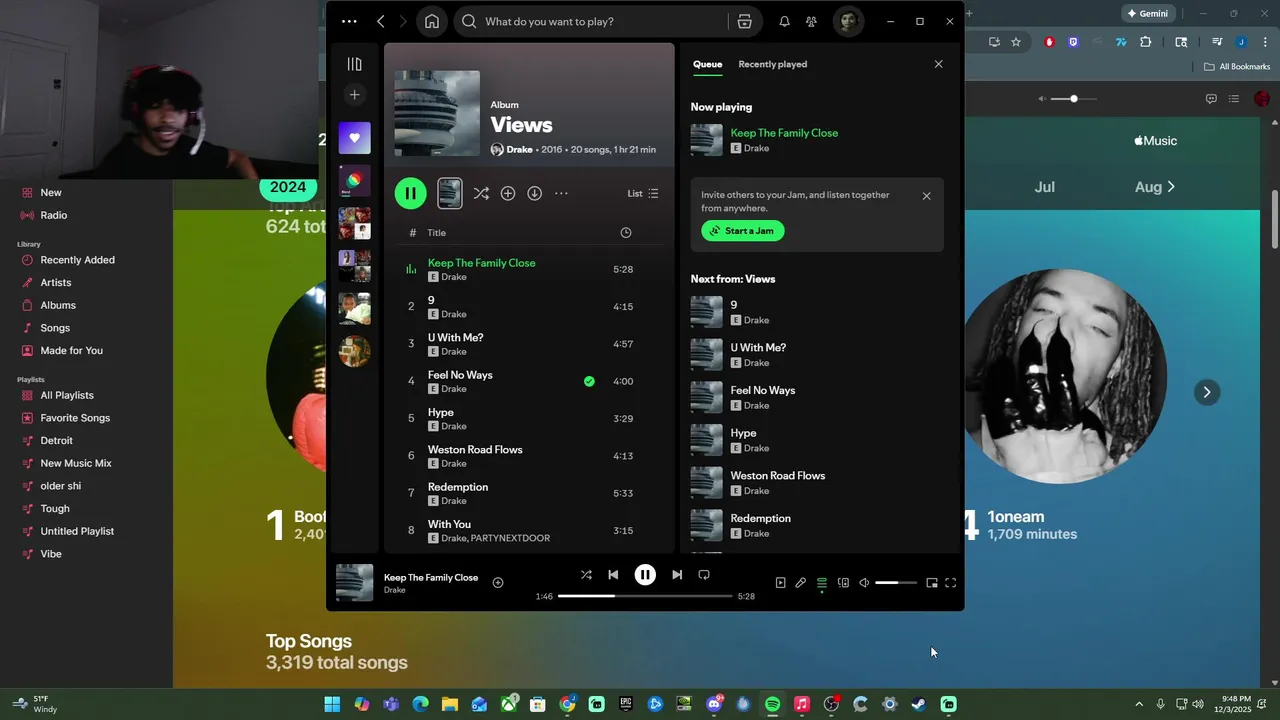This screenshot has width=1280, height=720.
Task: Adjust Apple Music volume slider
Action: [x=1074, y=99]
